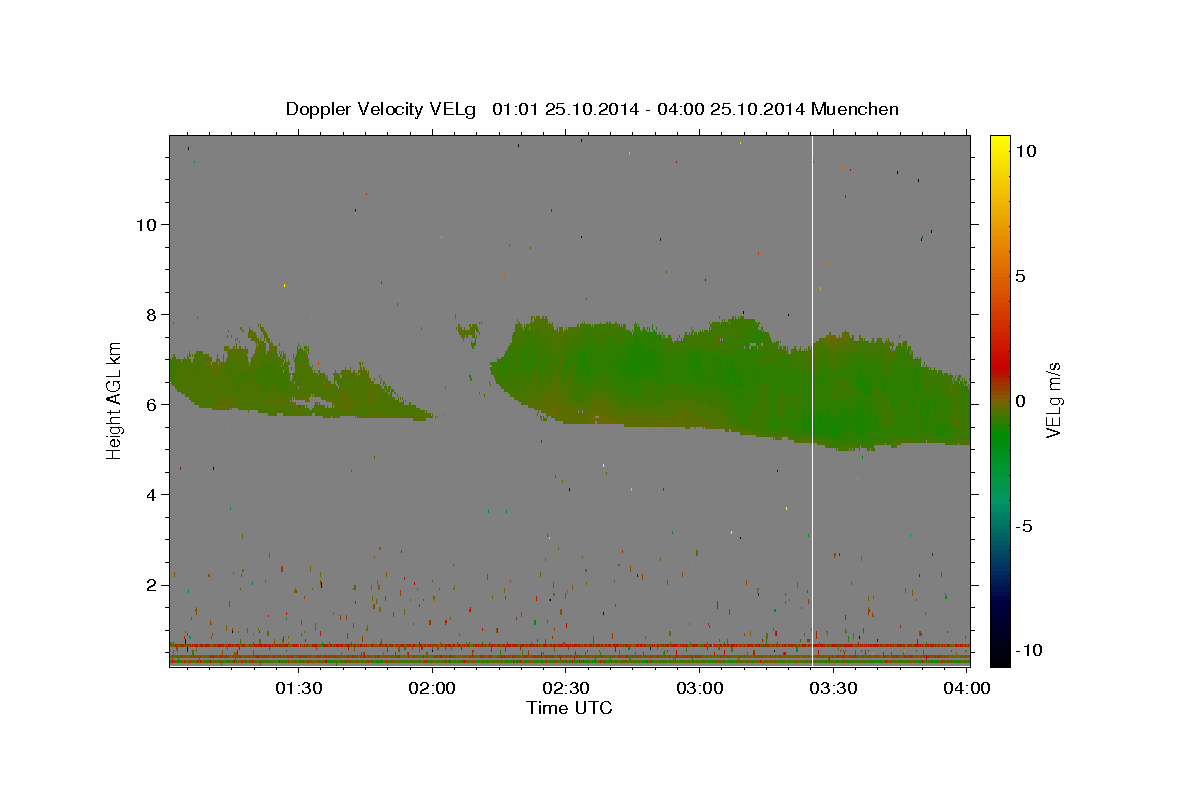
Task: Select the 02:00 time tick label
Action: pos(433,688)
